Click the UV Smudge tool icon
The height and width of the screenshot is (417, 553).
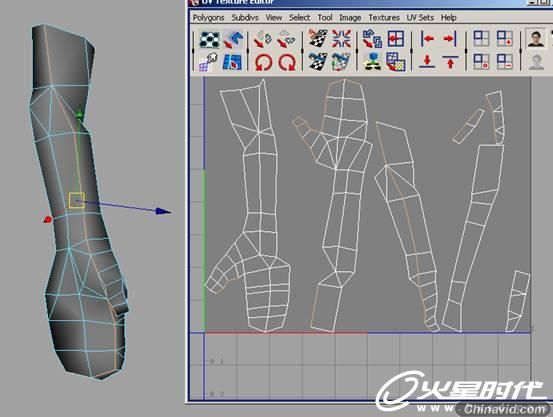(208, 62)
